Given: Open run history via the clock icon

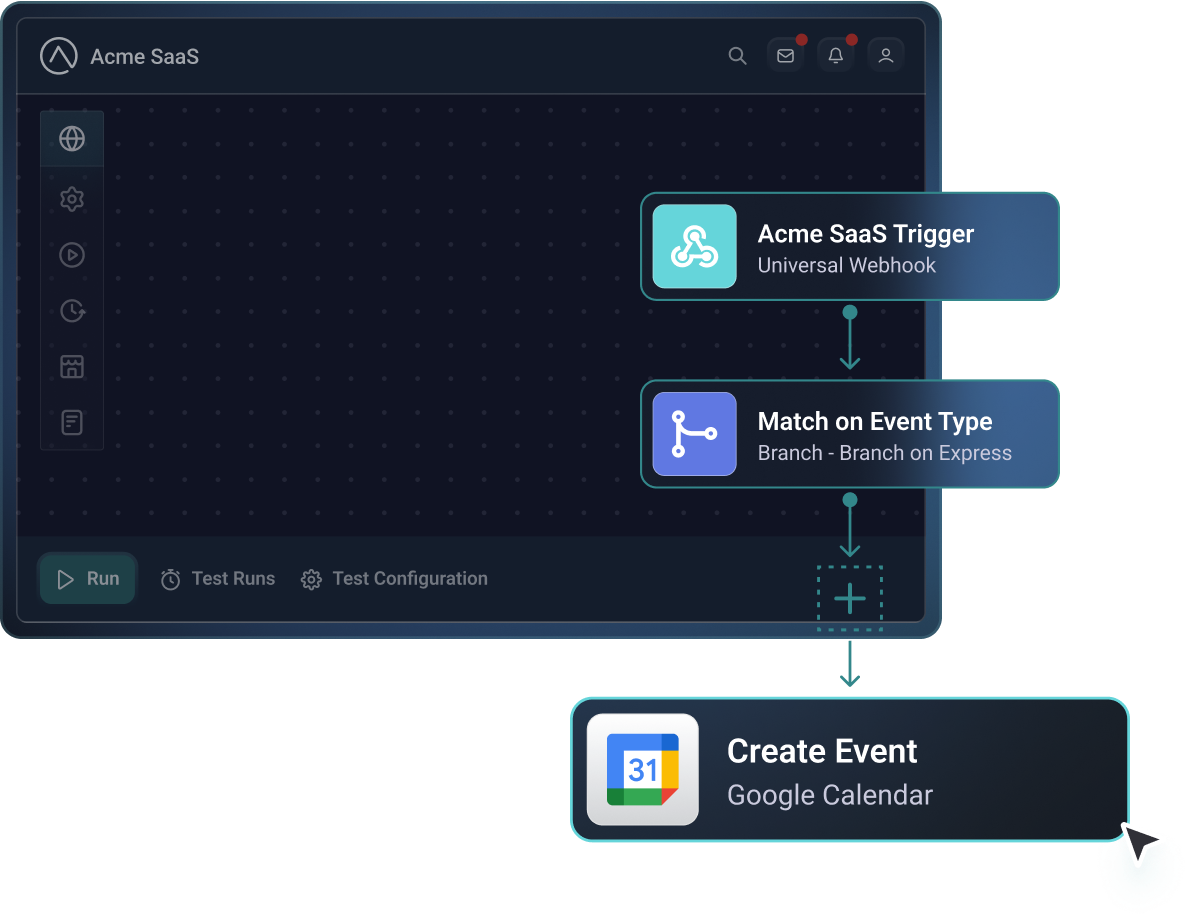Looking at the screenshot, I should [x=71, y=311].
